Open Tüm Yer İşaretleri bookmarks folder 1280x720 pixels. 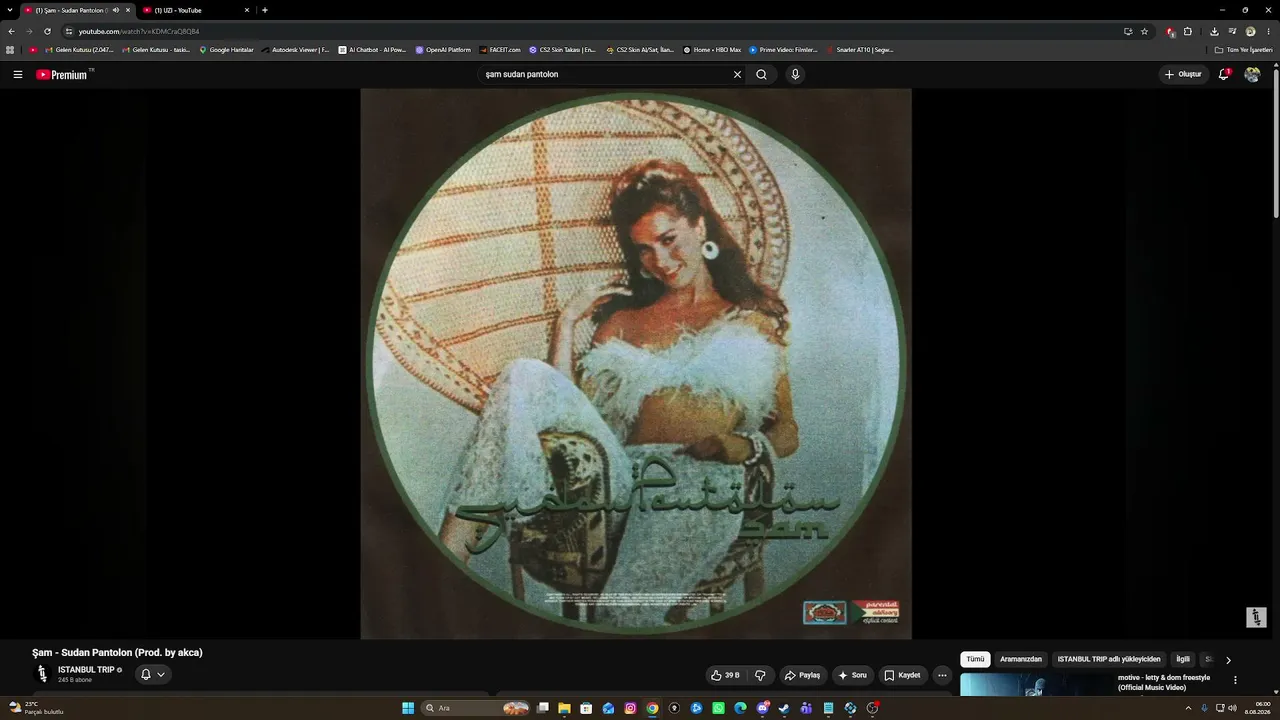coord(1243,49)
